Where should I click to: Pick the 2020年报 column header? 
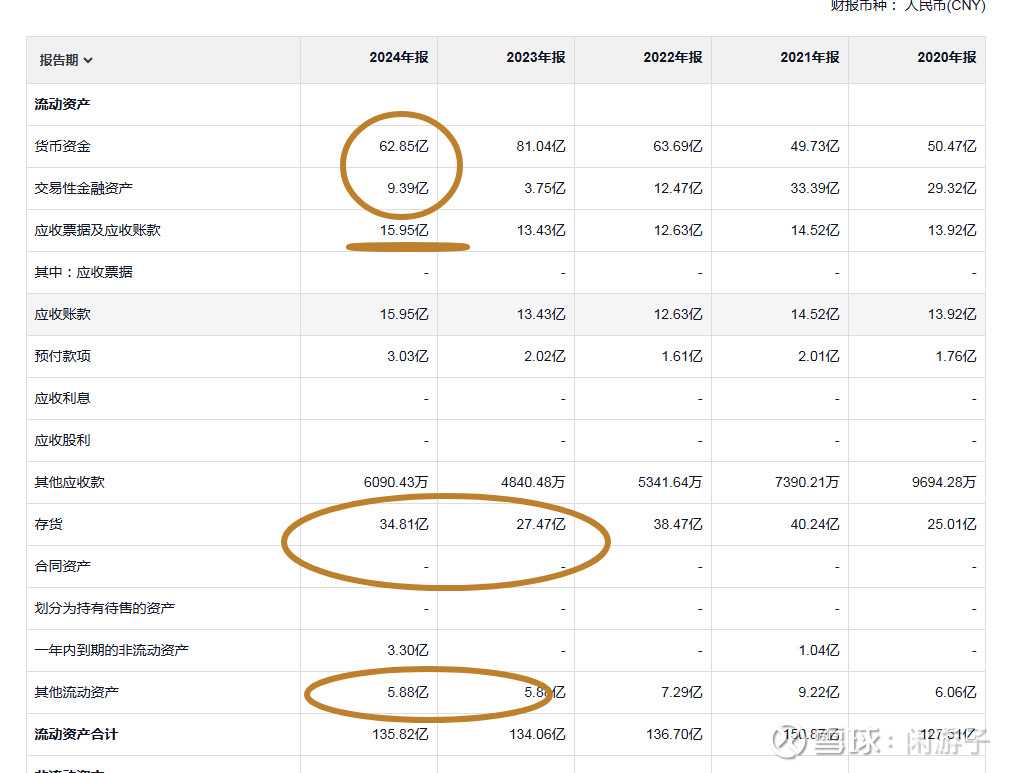pyautogui.click(x=946, y=58)
